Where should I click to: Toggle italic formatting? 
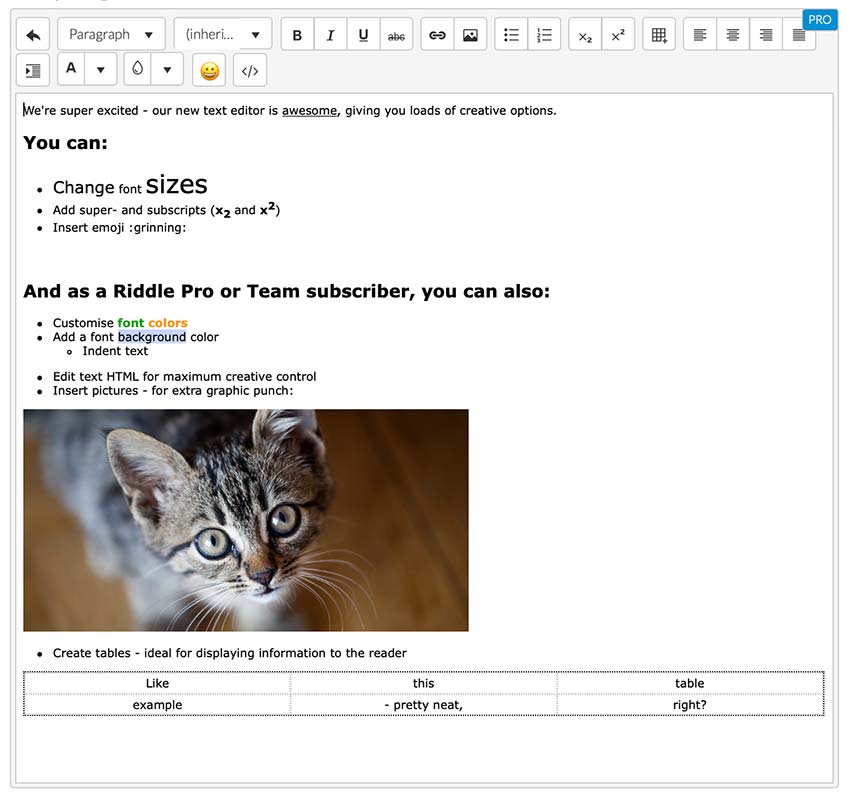330,35
